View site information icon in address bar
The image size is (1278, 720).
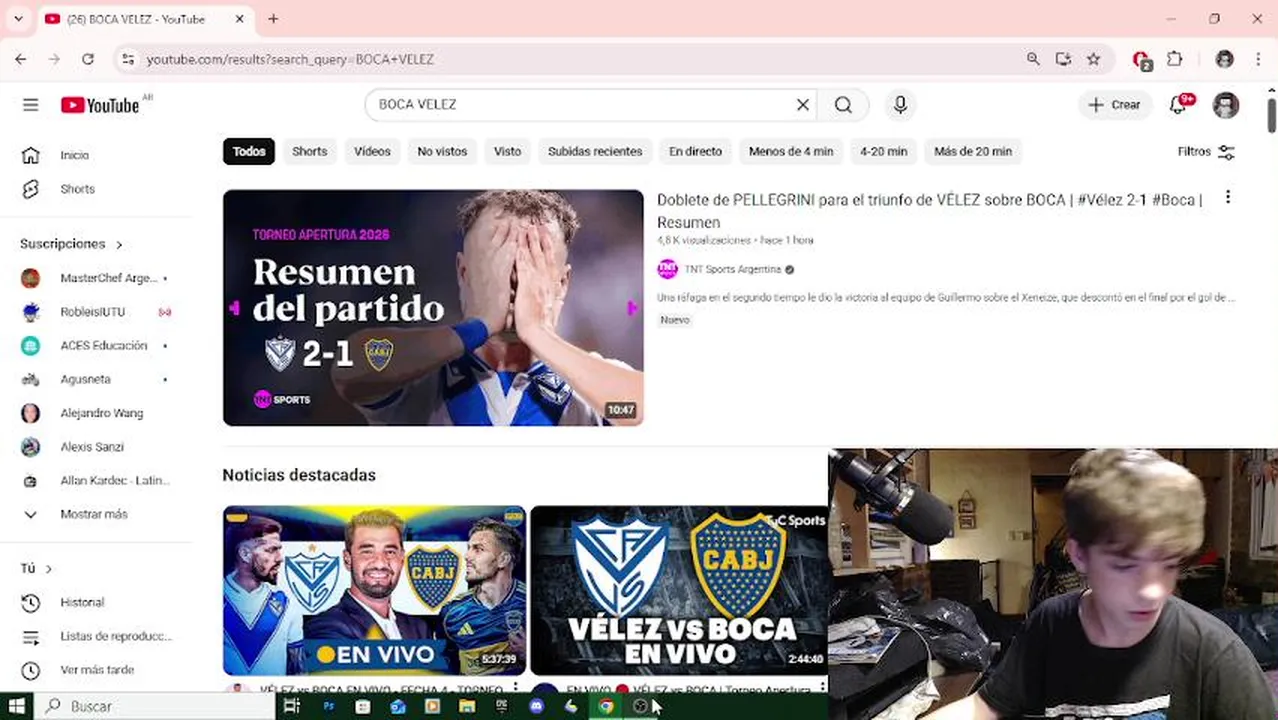(x=128, y=59)
